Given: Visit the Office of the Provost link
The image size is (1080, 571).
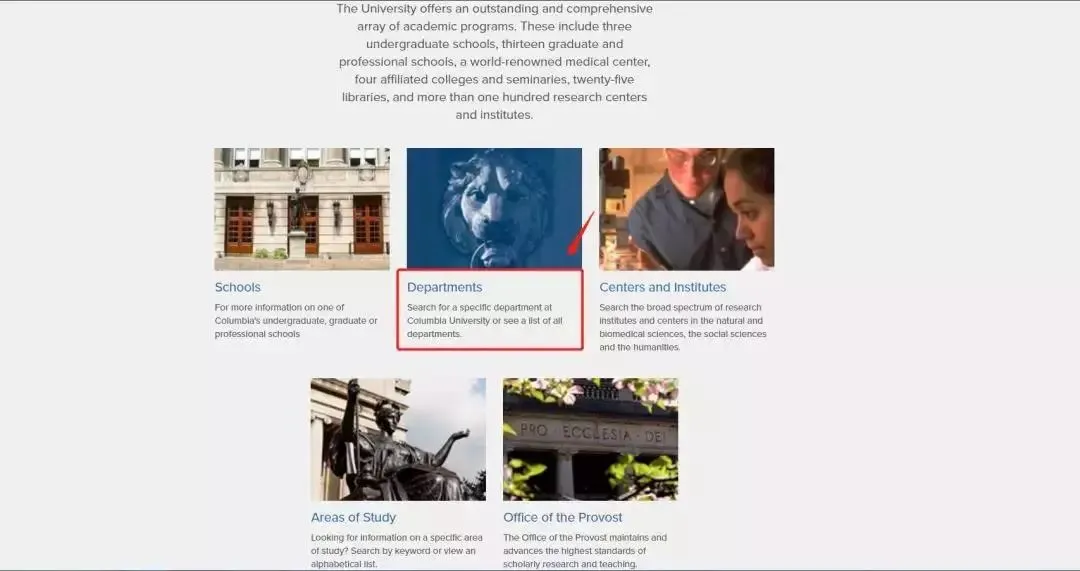Looking at the screenshot, I should [562, 517].
